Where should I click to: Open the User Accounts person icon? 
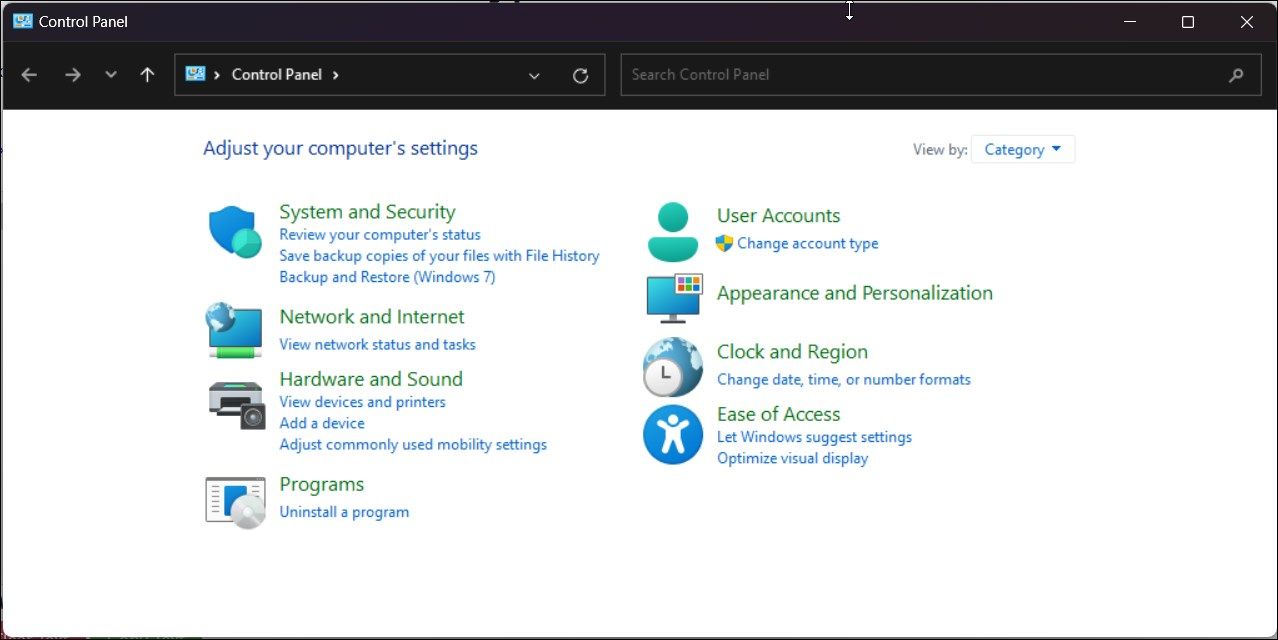click(673, 232)
